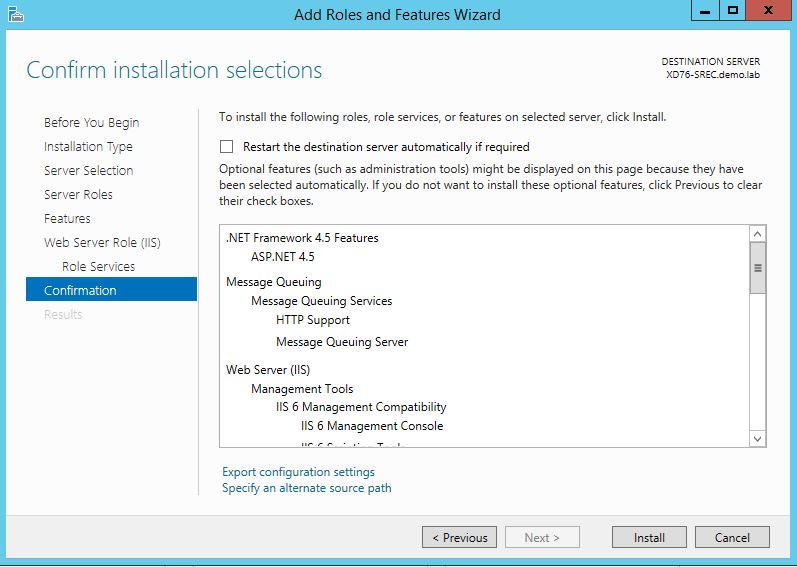
Task: Go to the Installation Type step
Action: (88, 147)
